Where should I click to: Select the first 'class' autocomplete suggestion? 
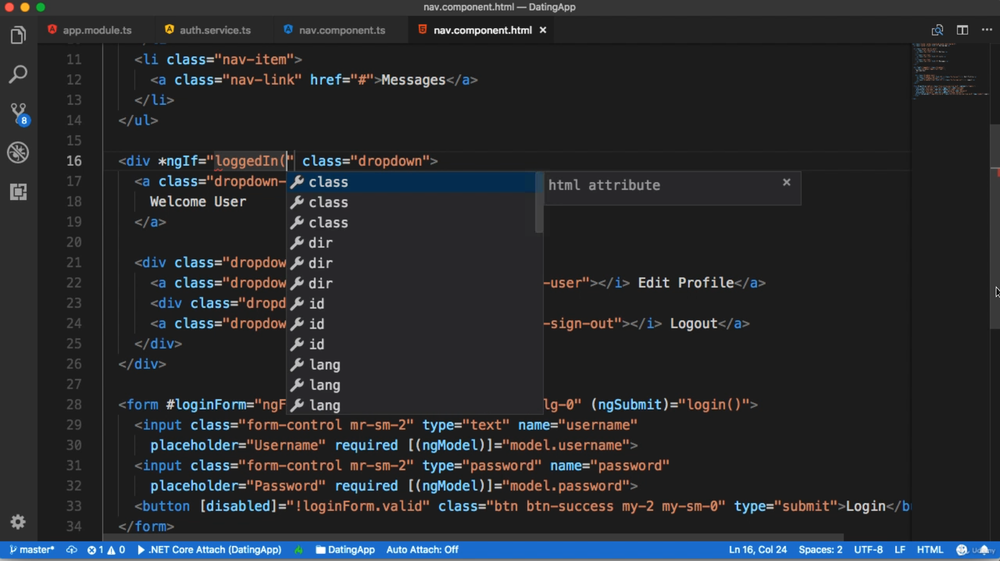[x=328, y=182]
